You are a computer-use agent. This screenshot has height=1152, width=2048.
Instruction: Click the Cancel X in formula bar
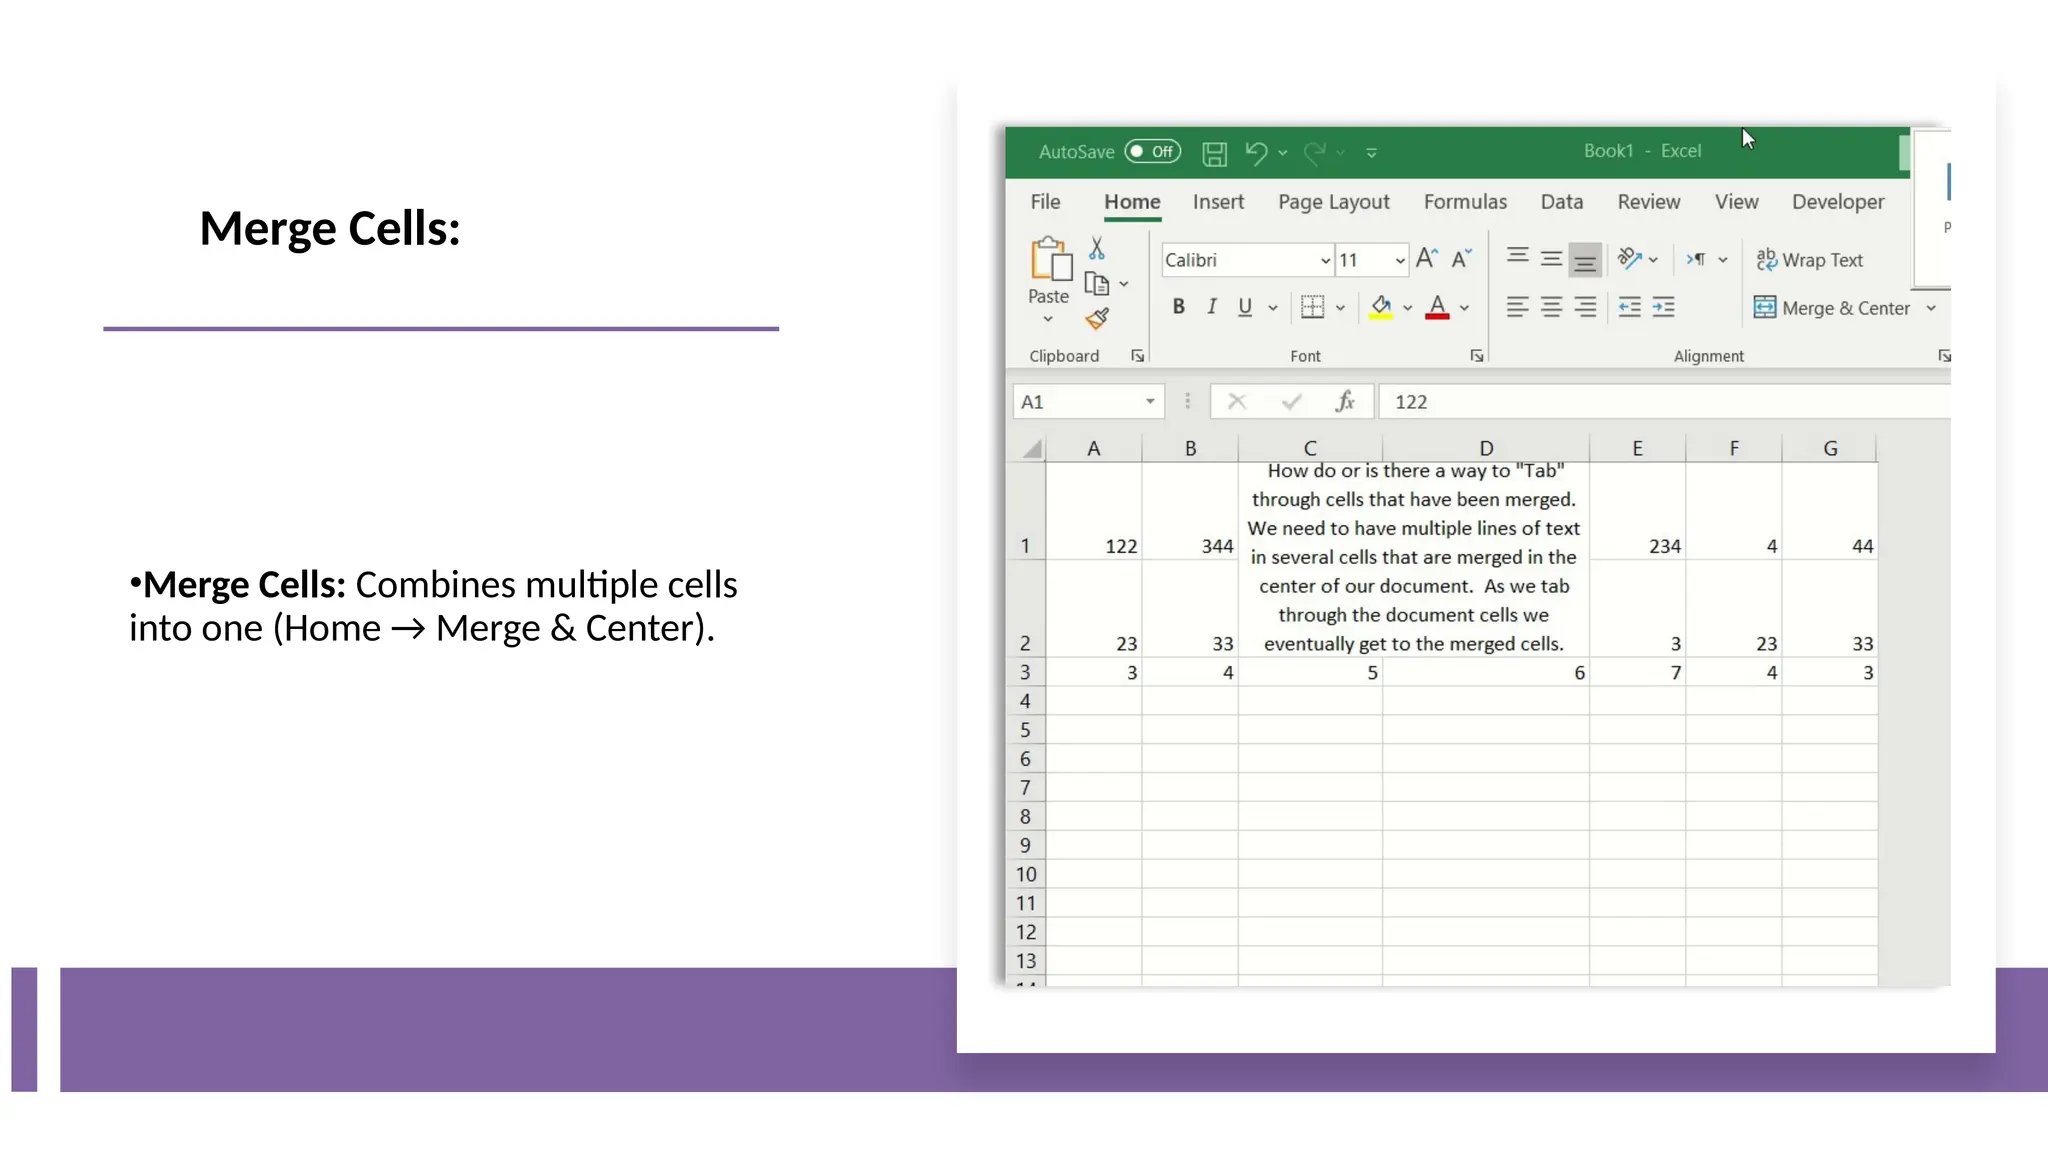(x=1237, y=402)
